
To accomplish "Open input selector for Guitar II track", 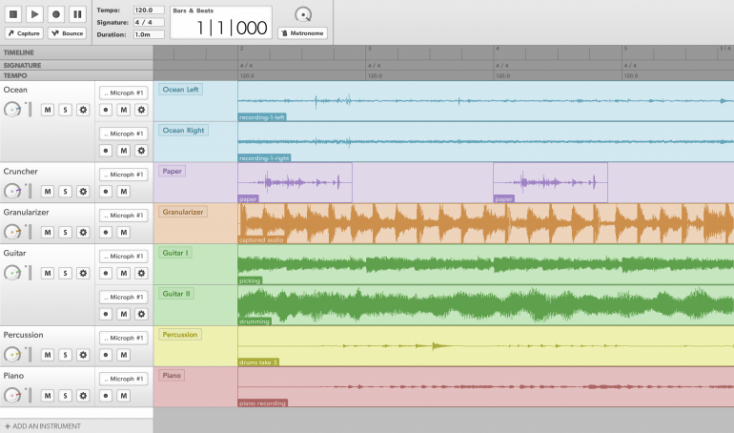I will [124, 297].
